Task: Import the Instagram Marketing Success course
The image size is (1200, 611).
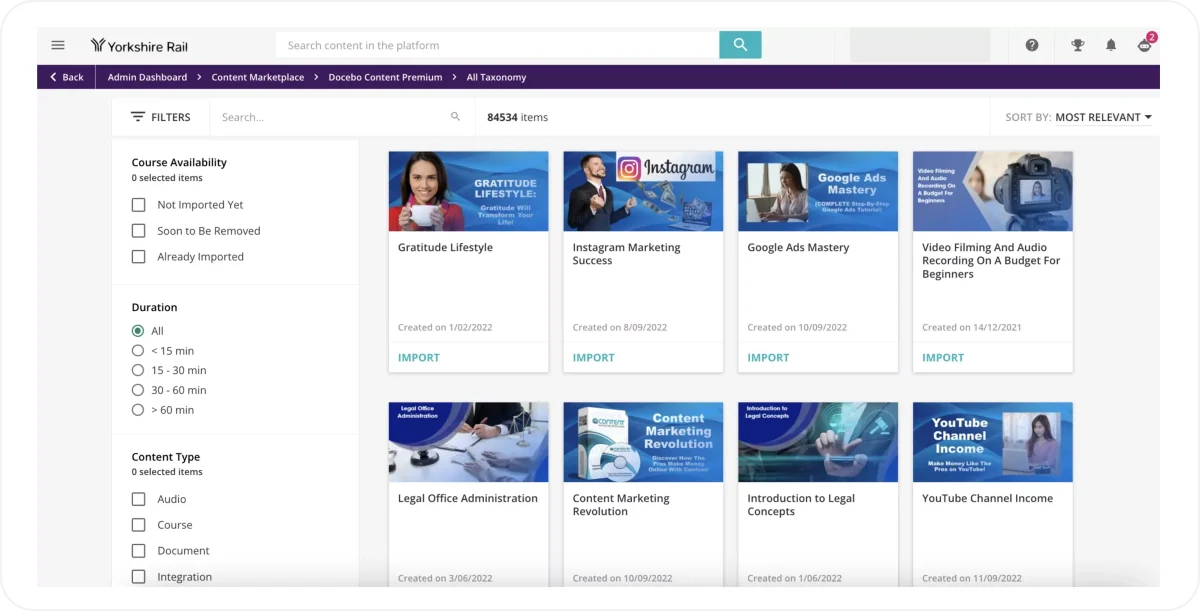Action: pyautogui.click(x=594, y=357)
